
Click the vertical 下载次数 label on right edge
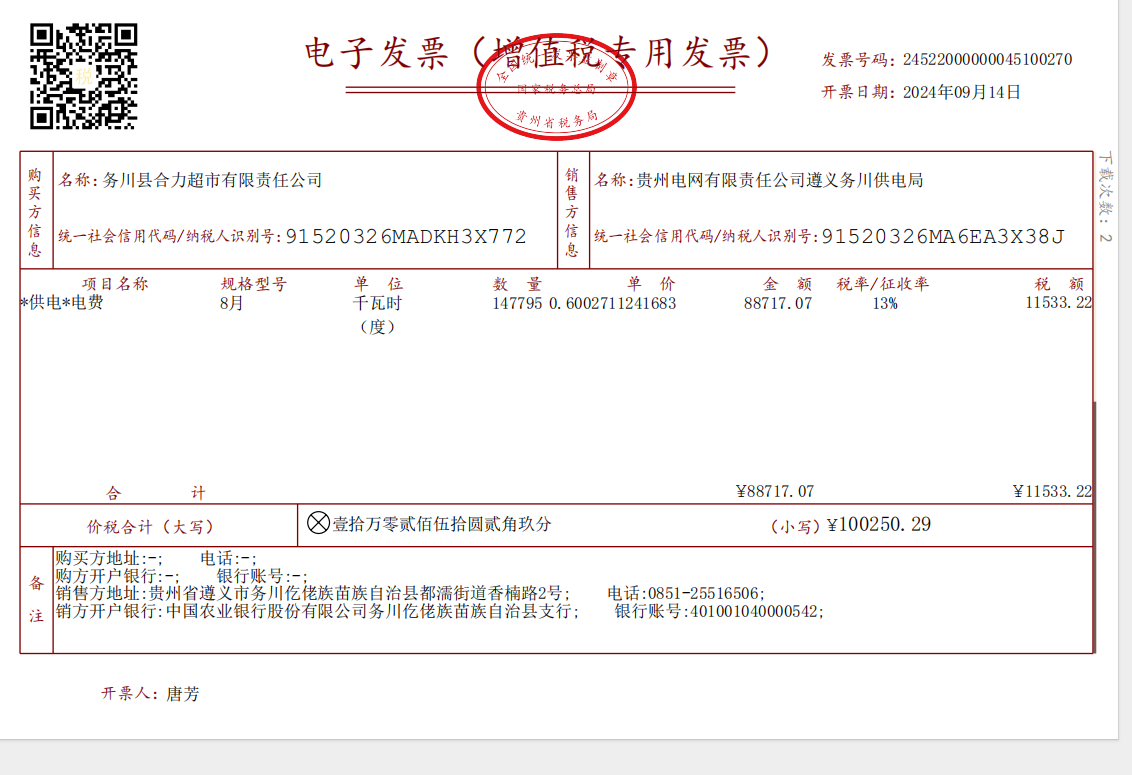point(1105,190)
